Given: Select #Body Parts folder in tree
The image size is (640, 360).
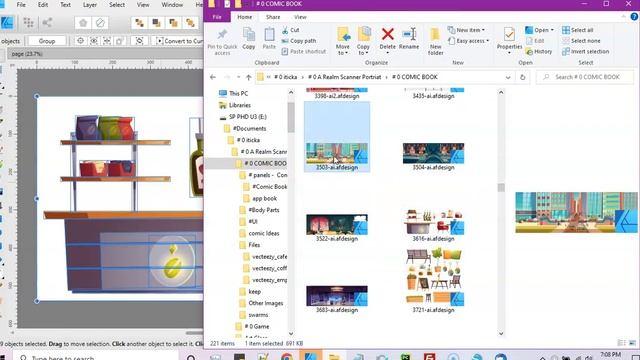Looking at the screenshot, I should (x=264, y=210).
